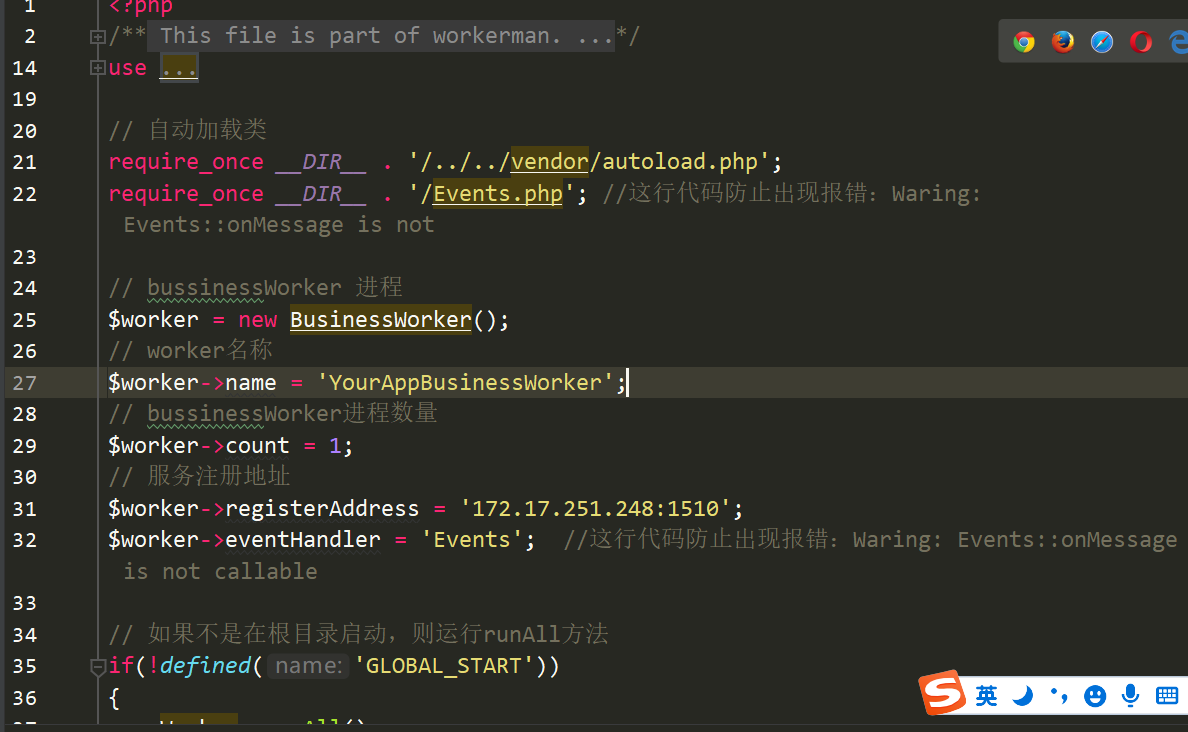Open file in Chrome browser
Screen dimensions: 1188x732
click(1024, 42)
